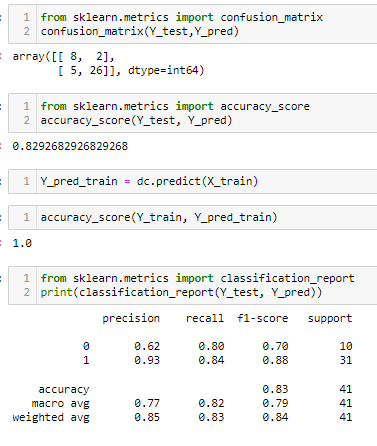Click weighted avg f1-score value 0.84
The height and width of the screenshot is (446, 377).
click(x=275, y=417)
